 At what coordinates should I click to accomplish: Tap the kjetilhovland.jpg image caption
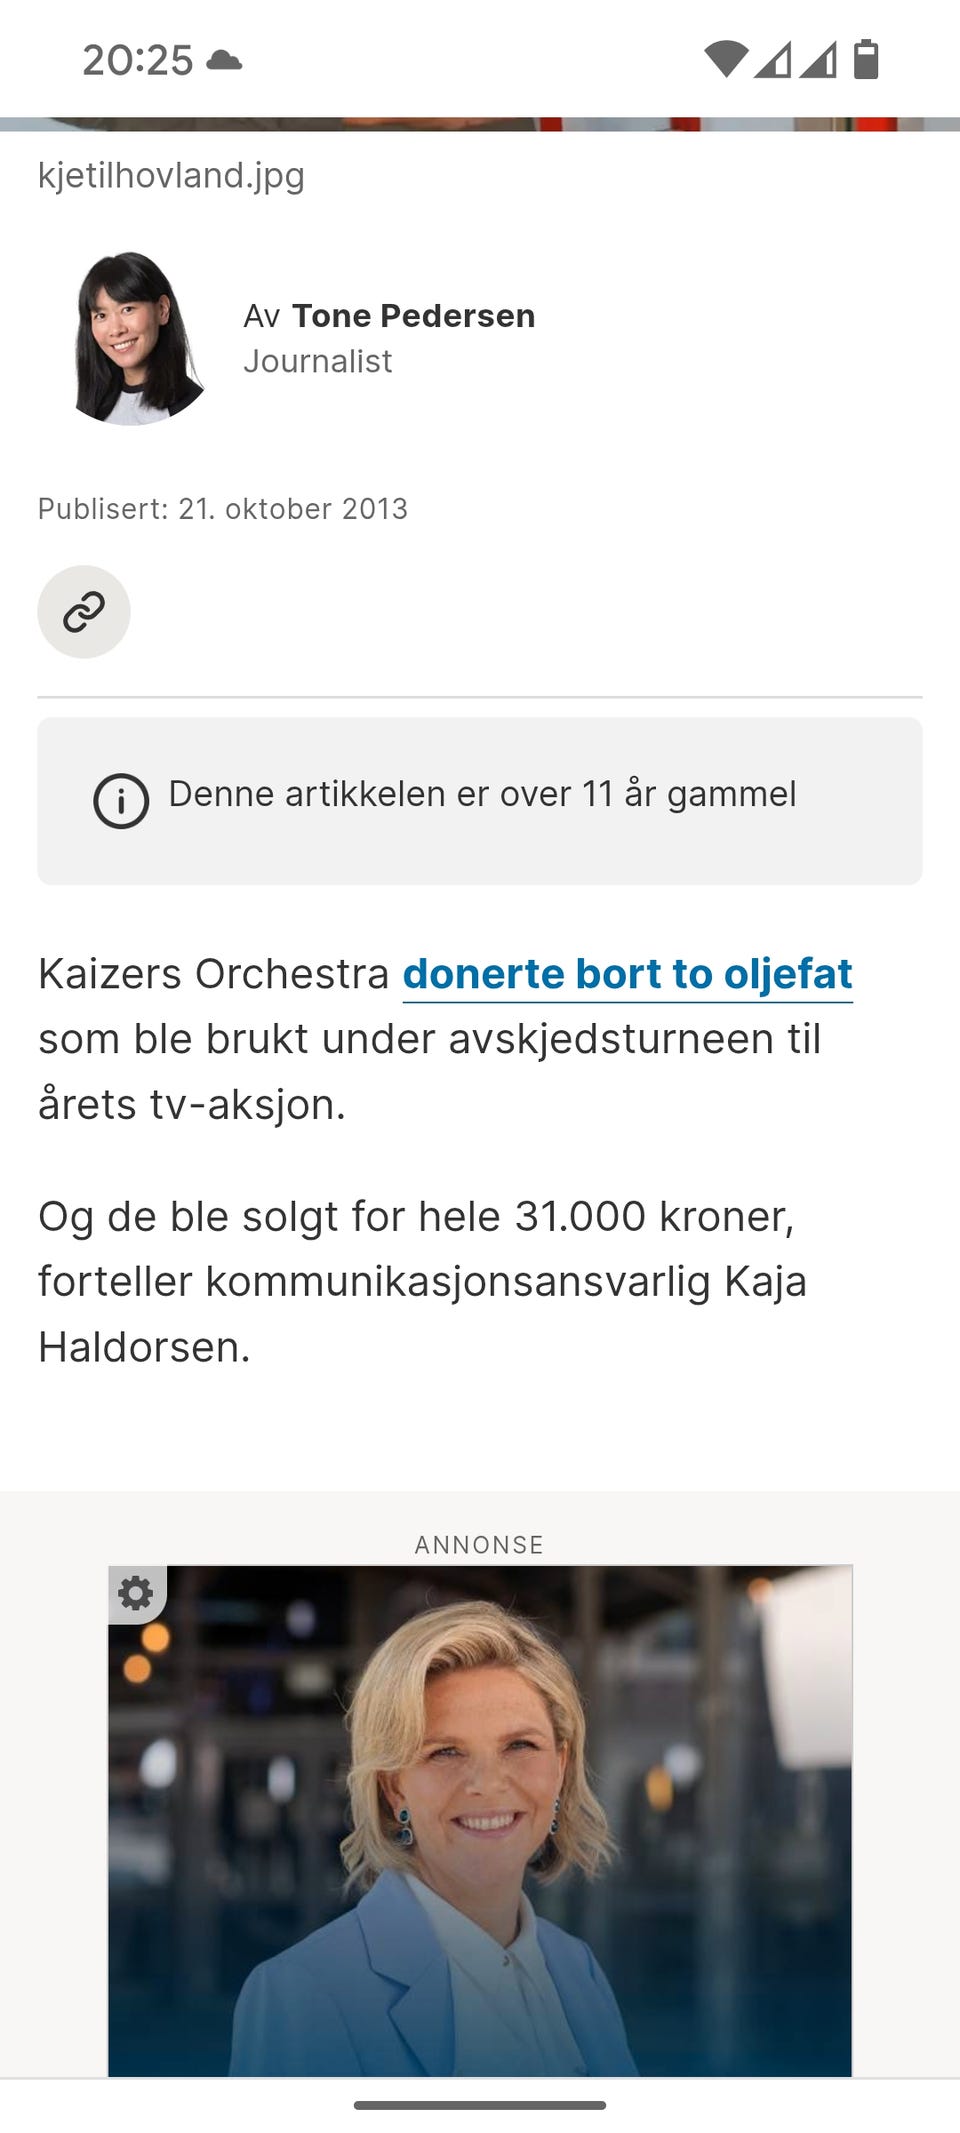(x=171, y=175)
